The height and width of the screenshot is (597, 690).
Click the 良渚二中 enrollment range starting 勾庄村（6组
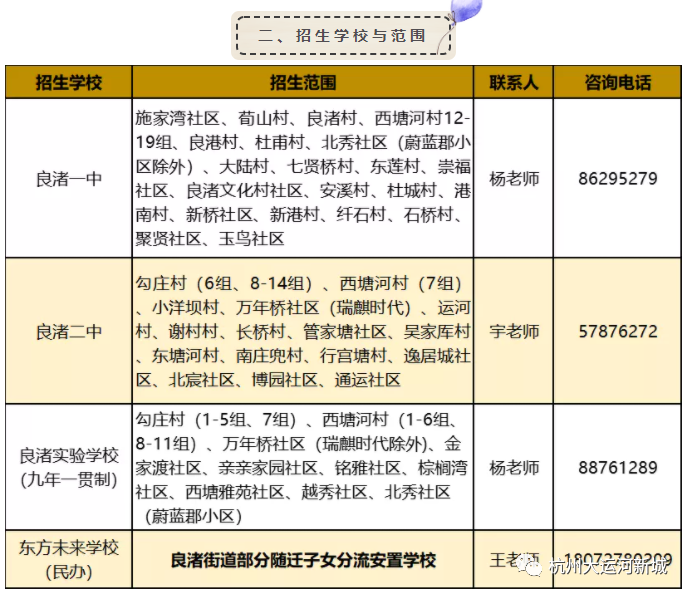303,331
